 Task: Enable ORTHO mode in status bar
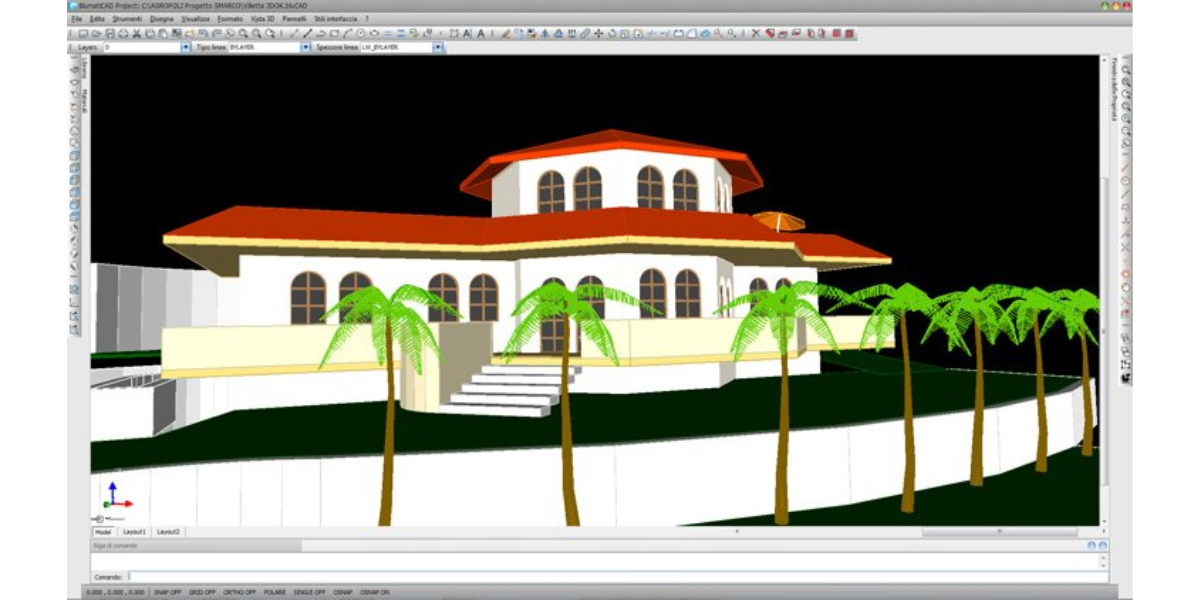[x=240, y=592]
